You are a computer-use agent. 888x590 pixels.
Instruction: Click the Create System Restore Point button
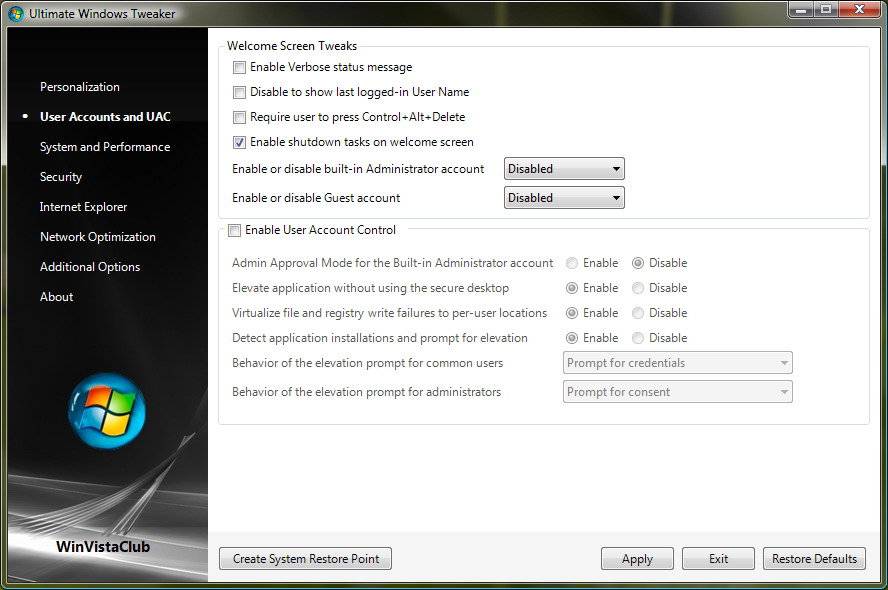pyautogui.click(x=306, y=559)
